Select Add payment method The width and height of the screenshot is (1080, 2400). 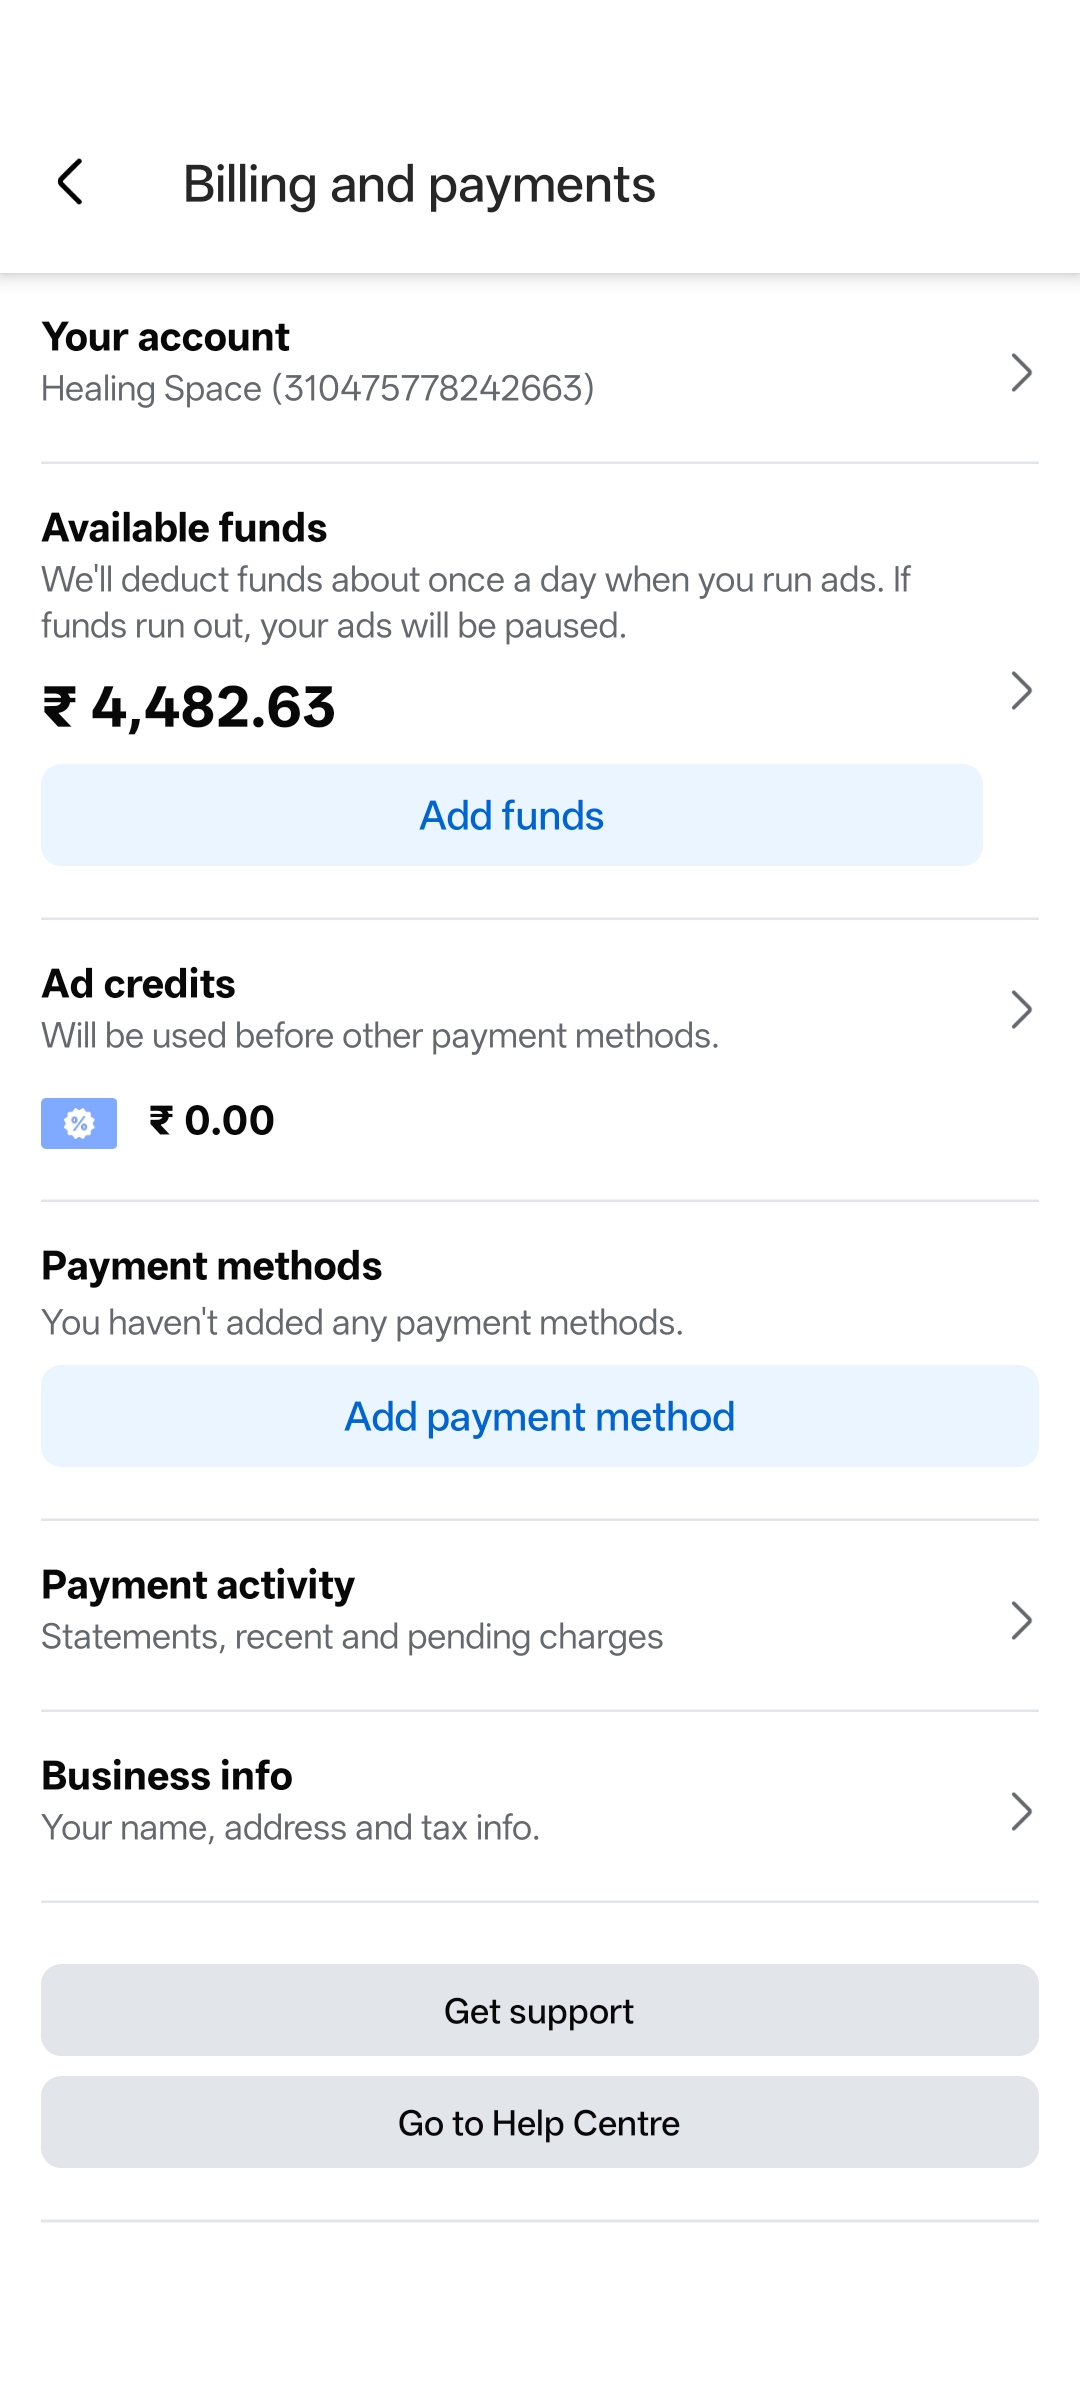(x=539, y=1416)
